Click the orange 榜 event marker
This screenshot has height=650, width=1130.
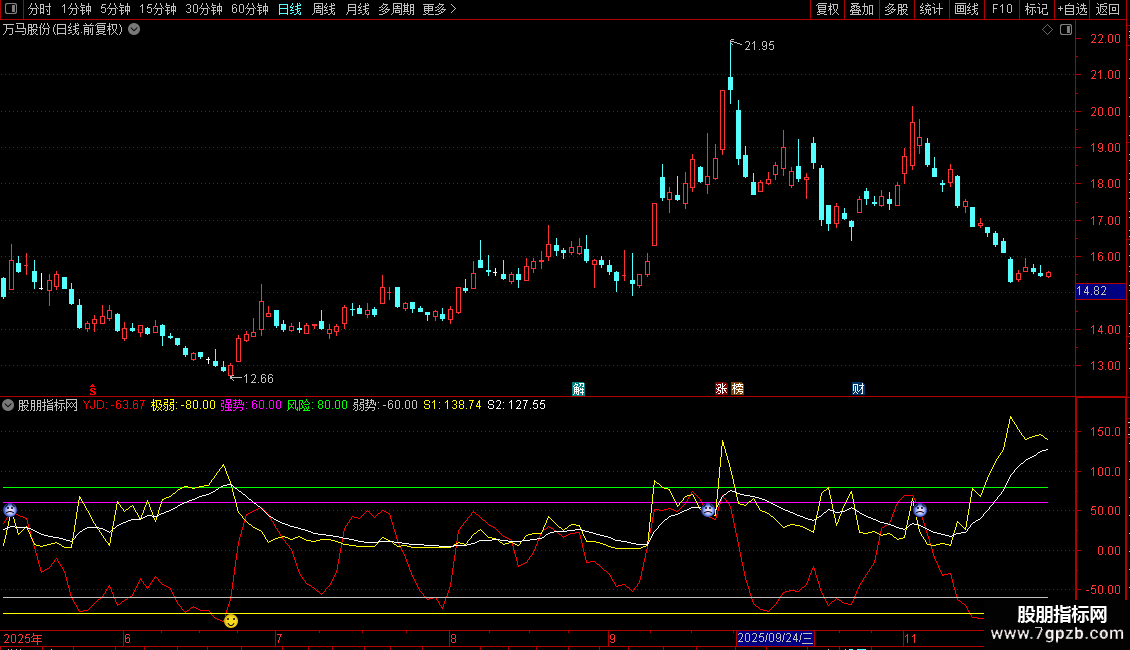coord(738,389)
